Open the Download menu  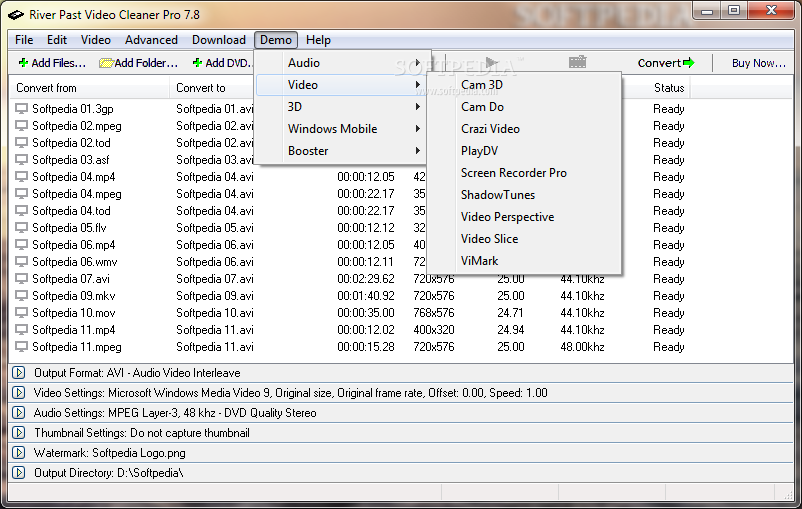coord(219,40)
